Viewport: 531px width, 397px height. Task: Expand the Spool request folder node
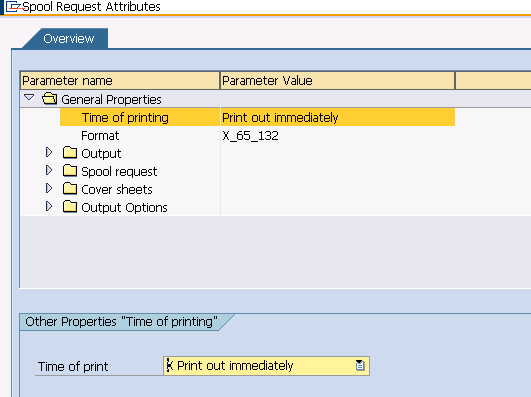pos(49,170)
